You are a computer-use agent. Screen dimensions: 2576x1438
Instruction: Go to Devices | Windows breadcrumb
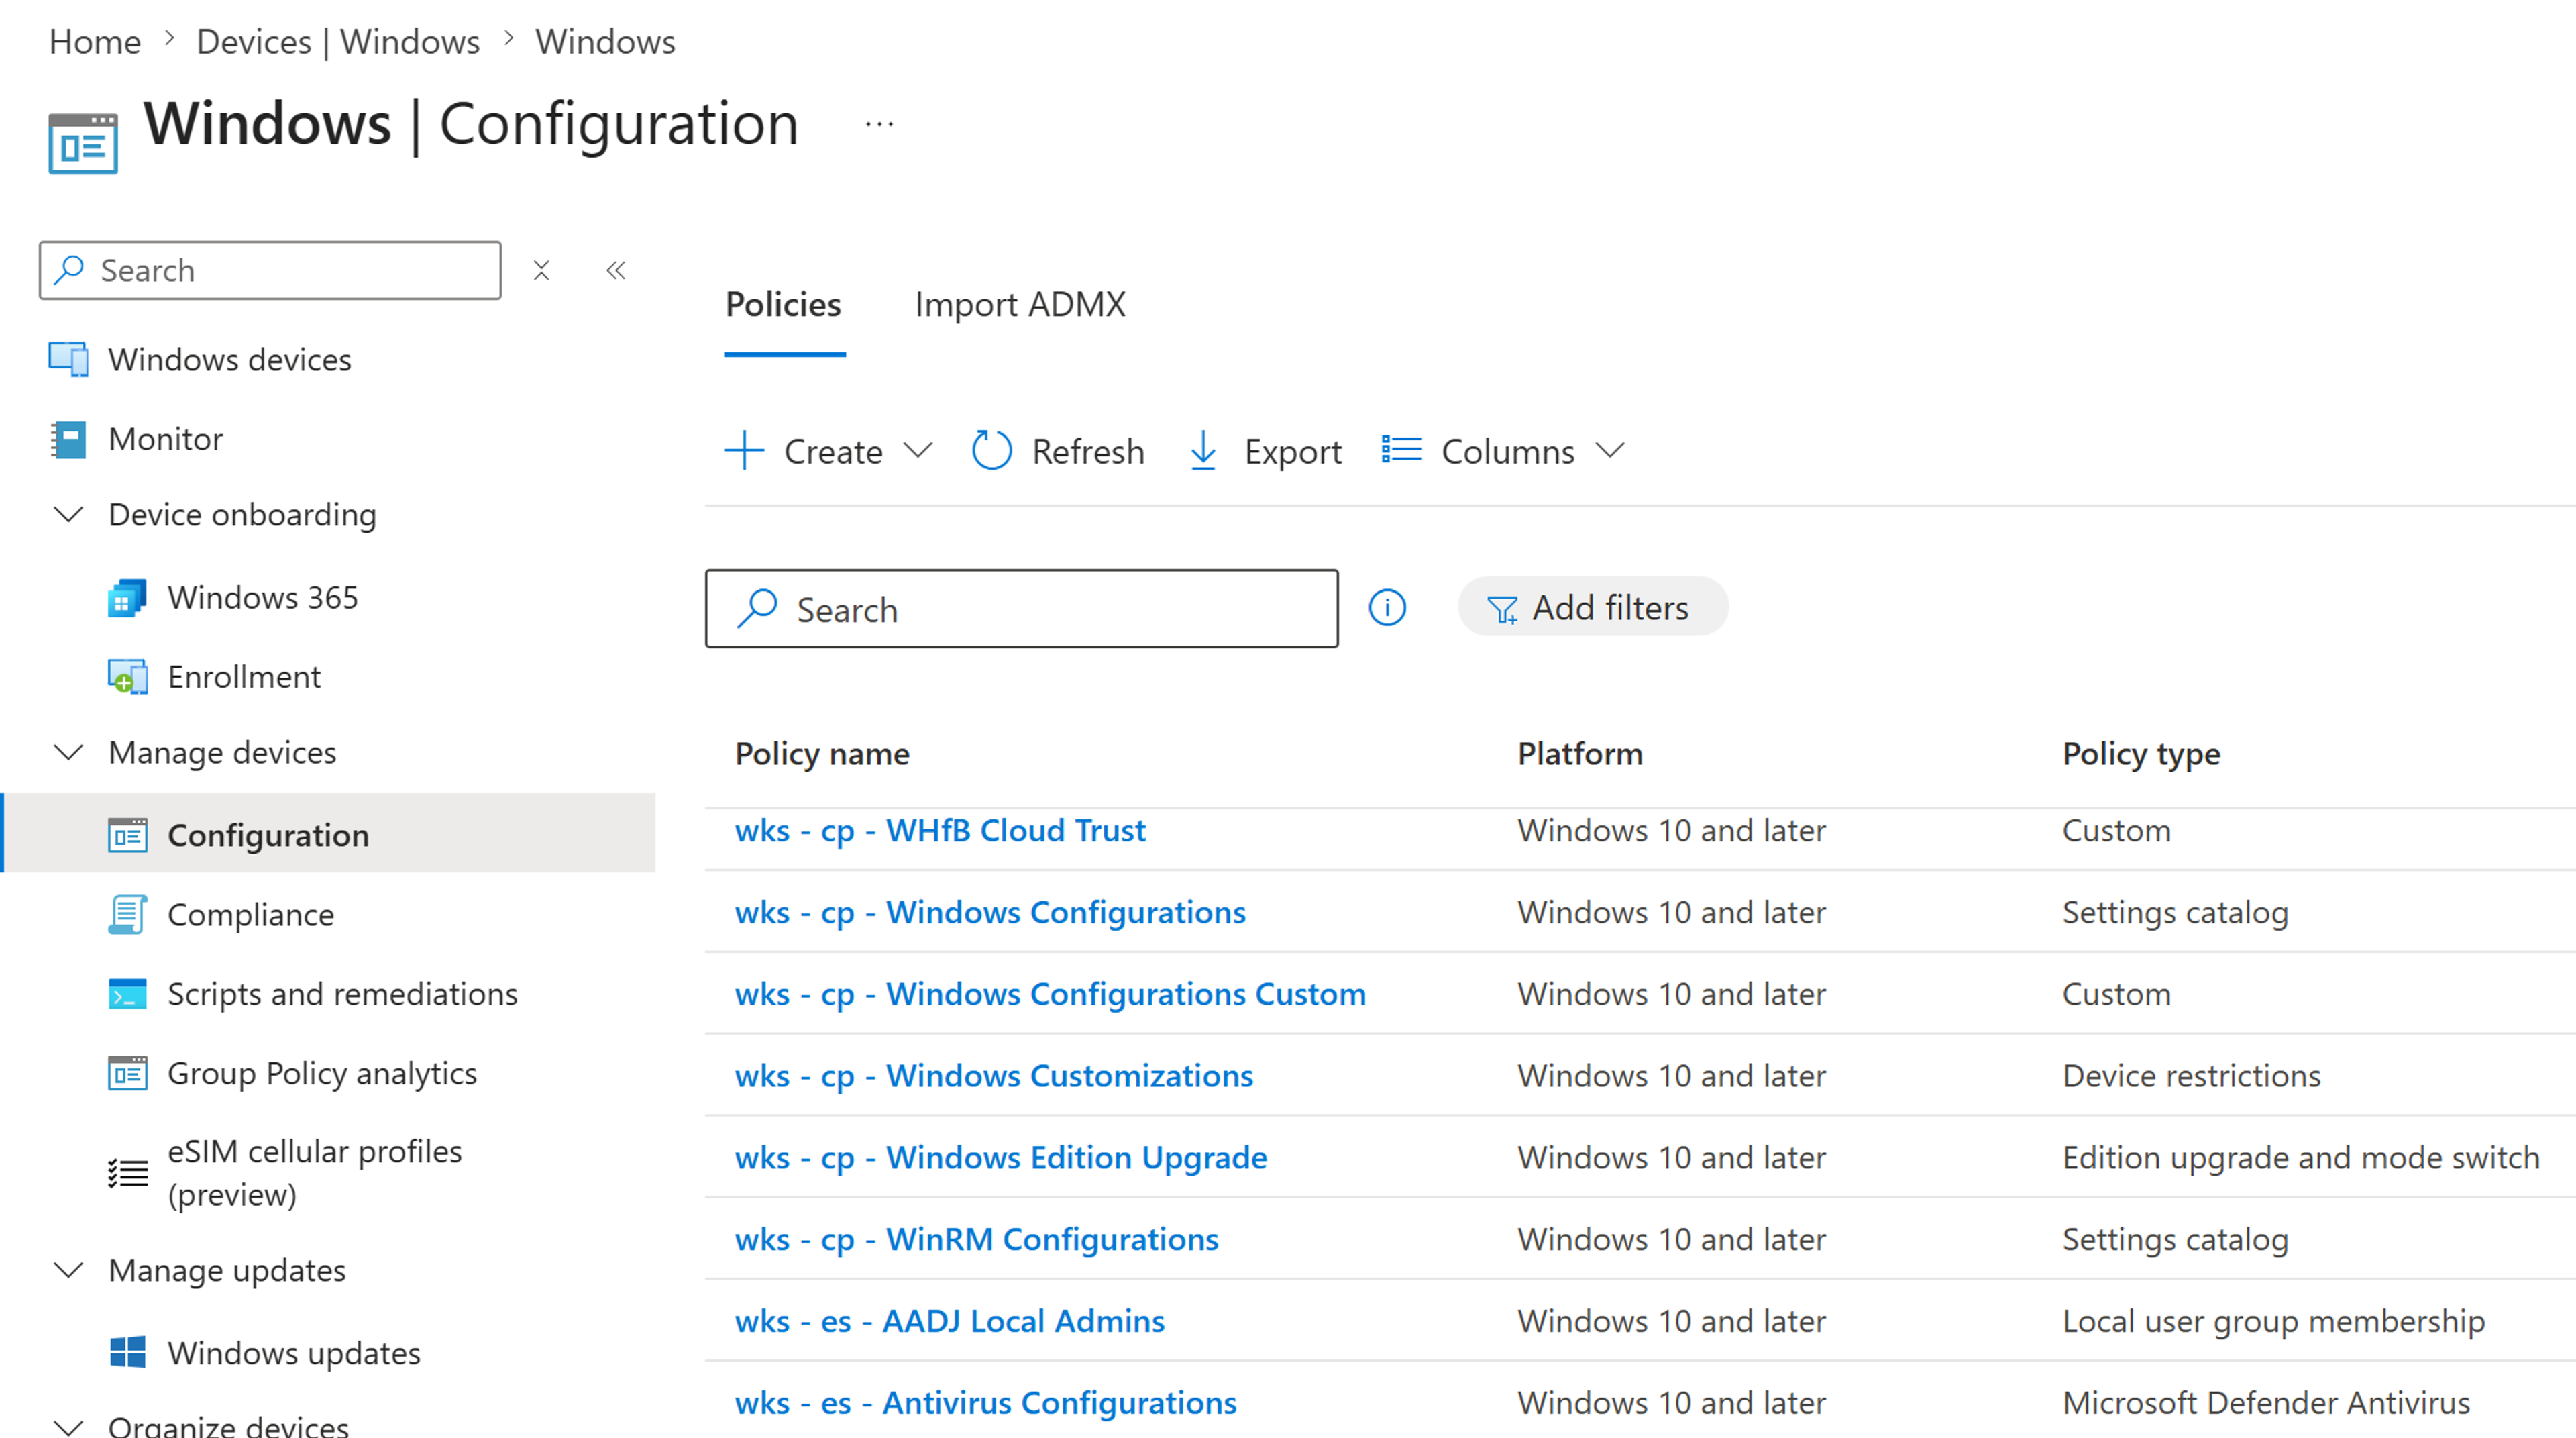pyautogui.click(x=338, y=42)
